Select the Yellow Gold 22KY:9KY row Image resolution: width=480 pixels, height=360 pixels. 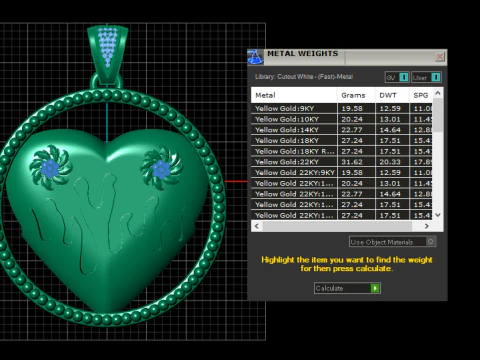click(342, 172)
